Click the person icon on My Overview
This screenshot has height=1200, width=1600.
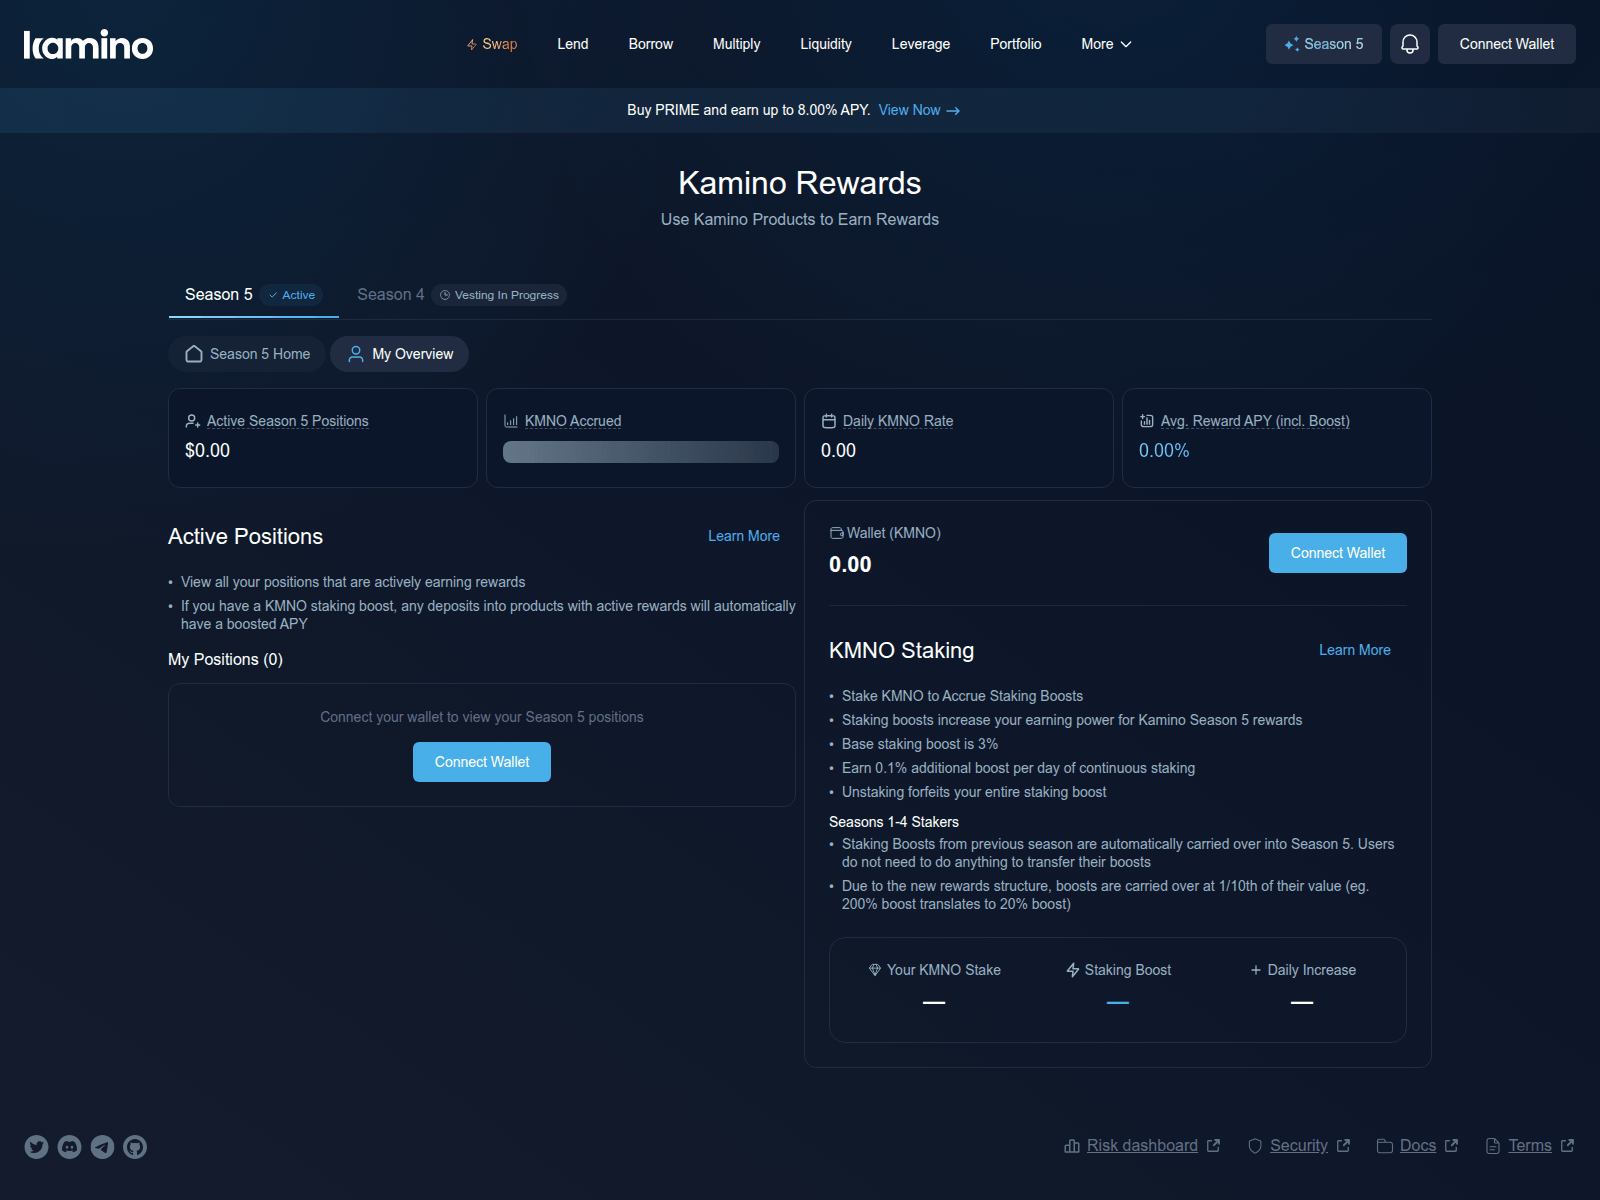(x=355, y=354)
